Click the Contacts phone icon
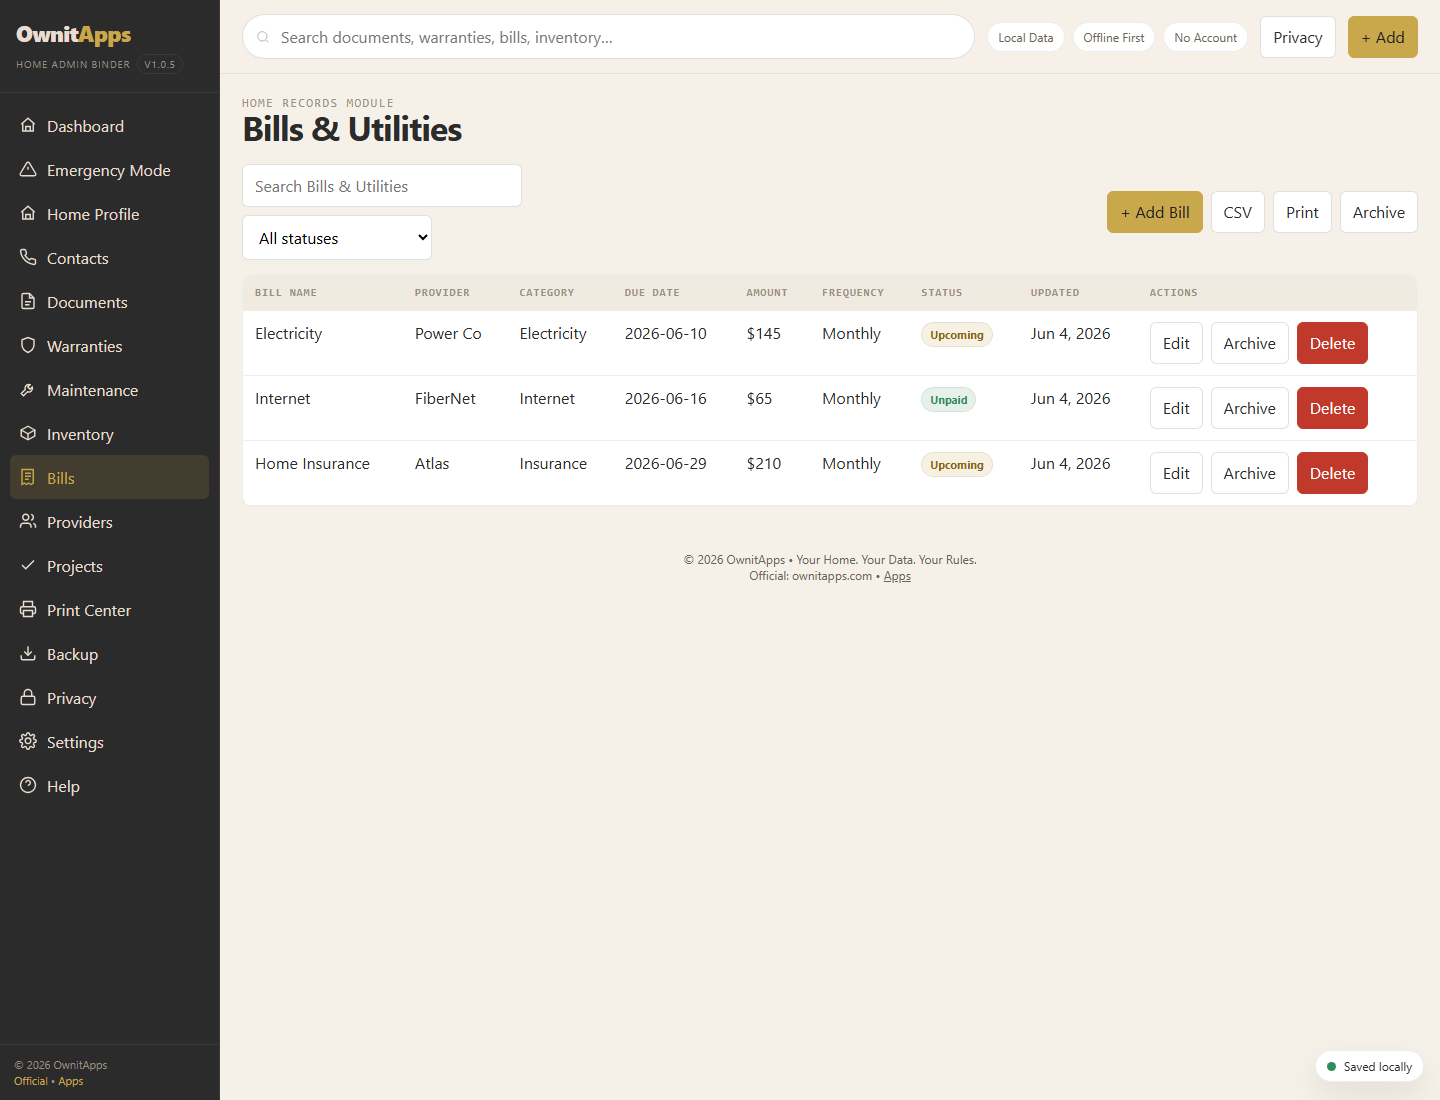 (x=28, y=258)
